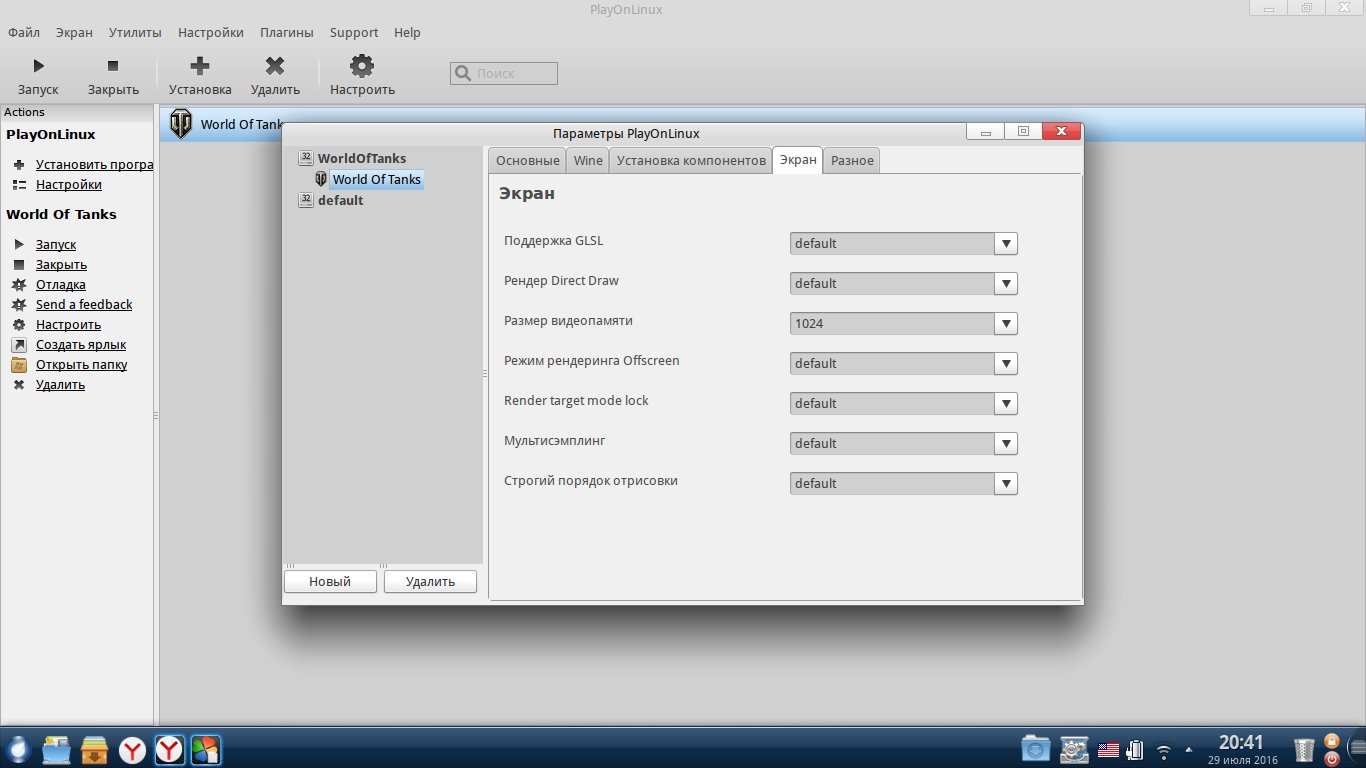Image resolution: width=1366 pixels, height=768 pixels.
Task: Click the World Of Tanks shortcut icon in dialog tree
Action: point(321,179)
